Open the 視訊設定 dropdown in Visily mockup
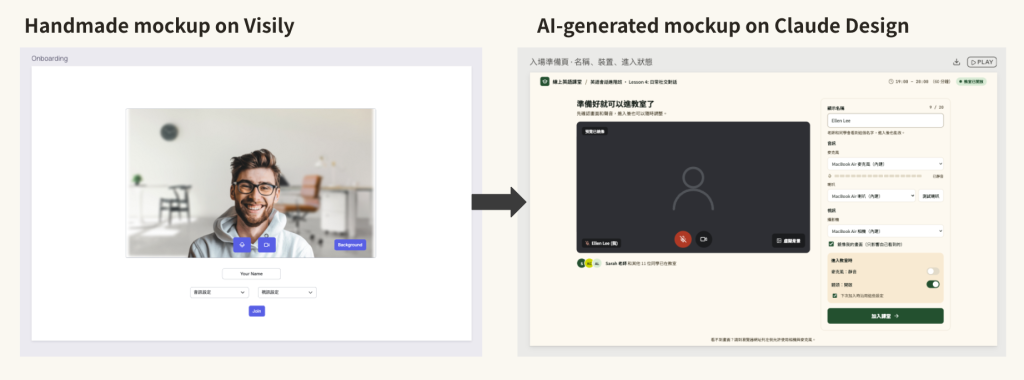Image resolution: width=1024 pixels, height=380 pixels. [x=287, y=293]
